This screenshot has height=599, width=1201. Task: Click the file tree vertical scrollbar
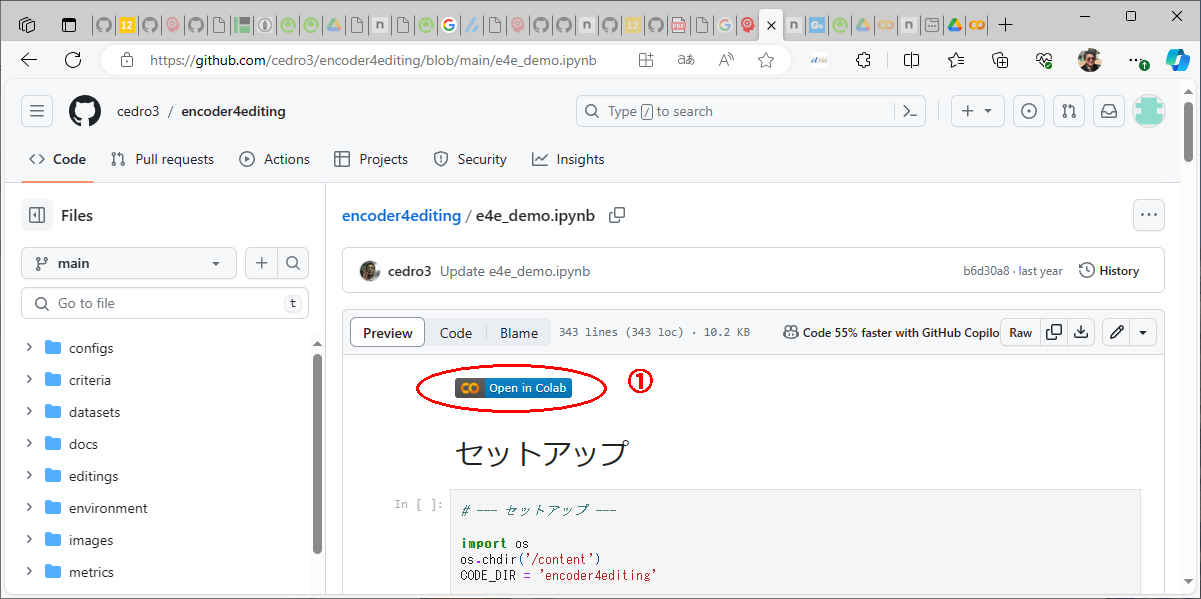pyautogui.click(x=318, y=450)
